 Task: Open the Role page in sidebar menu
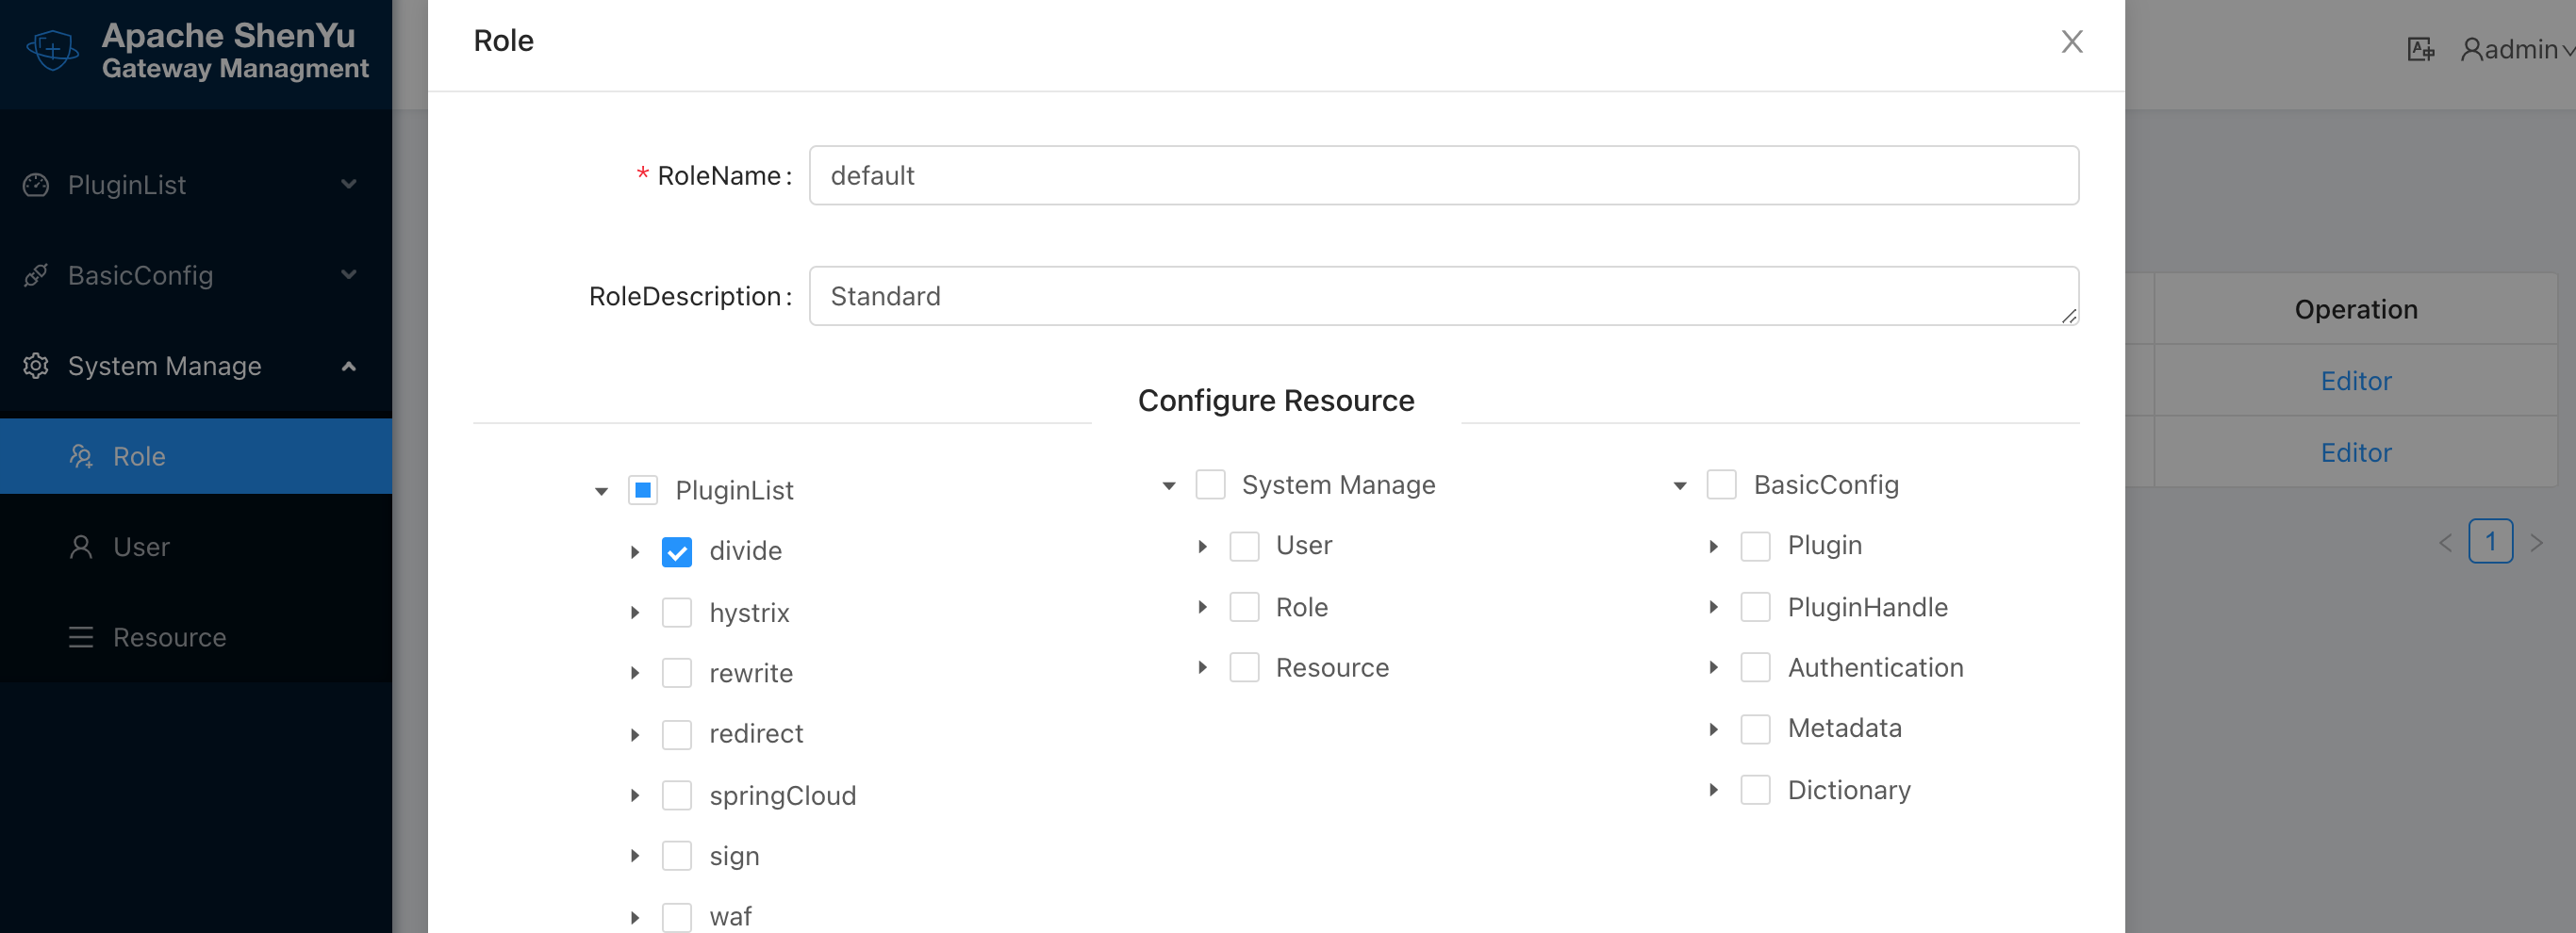139,456
